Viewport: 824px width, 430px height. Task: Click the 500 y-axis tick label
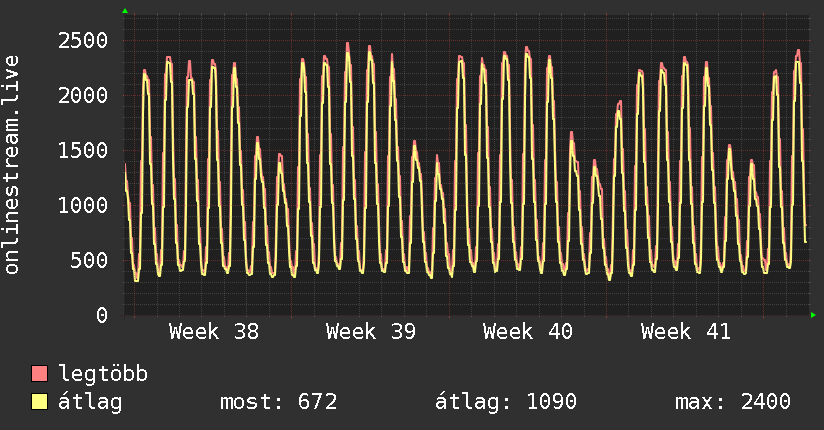[x=89, y=261]
